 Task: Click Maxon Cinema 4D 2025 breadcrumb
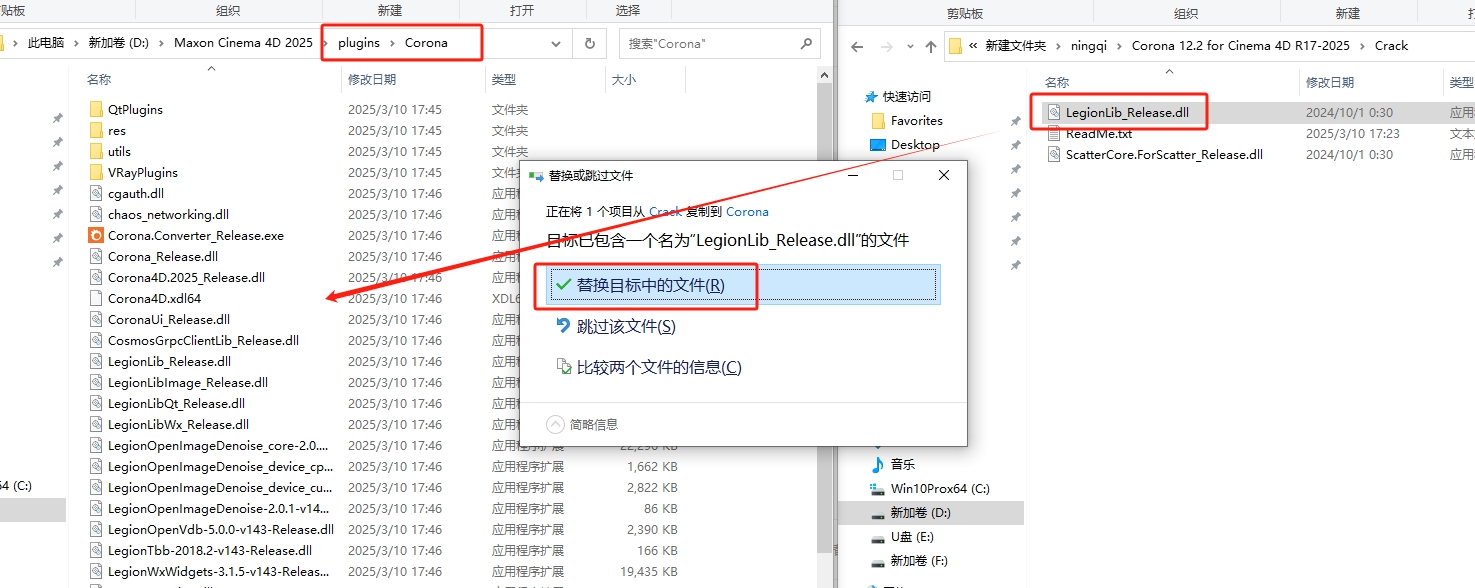tap(243, 43)
